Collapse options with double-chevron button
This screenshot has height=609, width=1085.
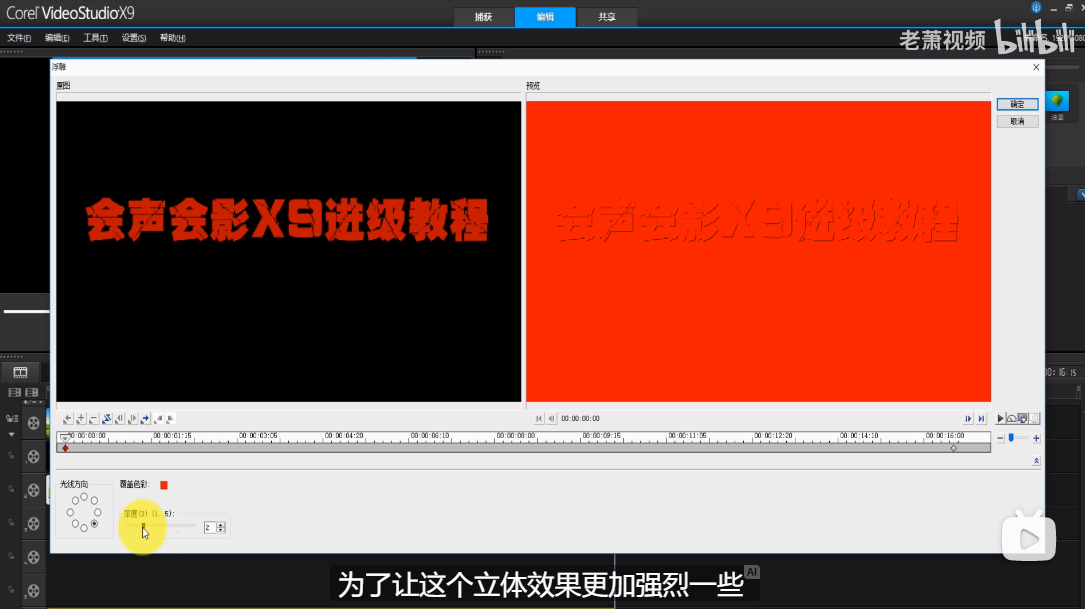(x=1036, y=461)
